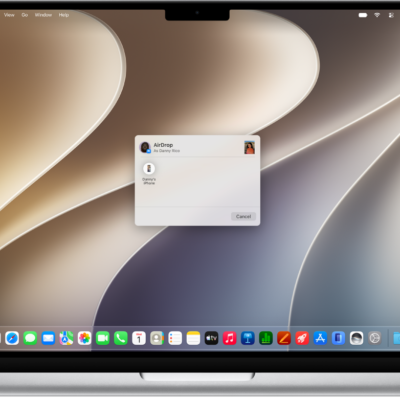Viewport: 400px width, 400px height.
Task: Open the Window menu
Action: 43,15
